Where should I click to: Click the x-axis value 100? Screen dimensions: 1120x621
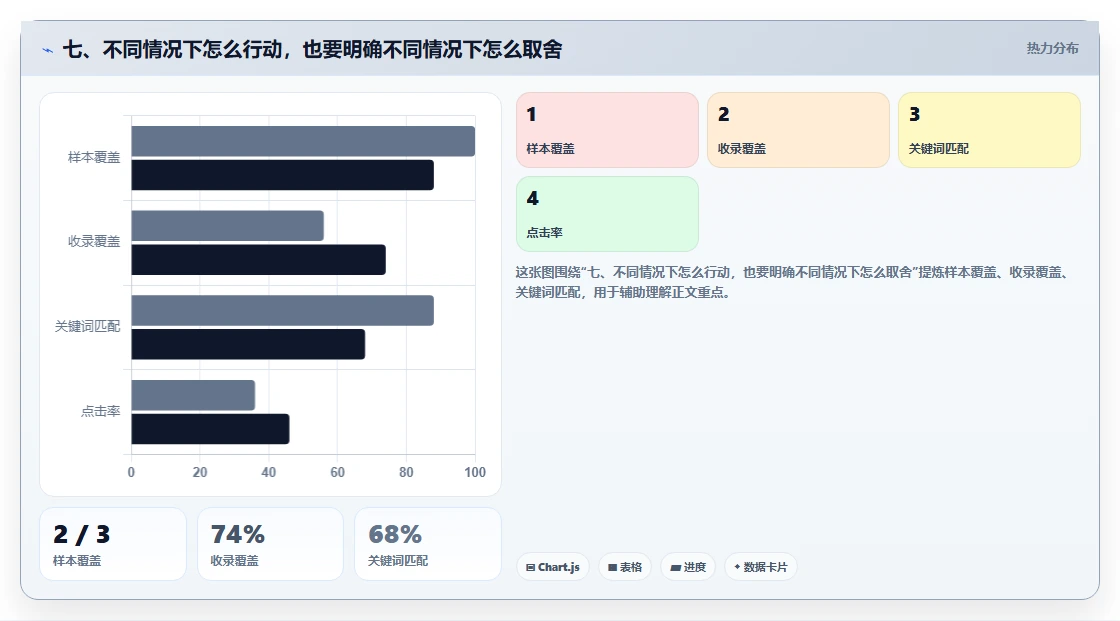click(475, 472)
